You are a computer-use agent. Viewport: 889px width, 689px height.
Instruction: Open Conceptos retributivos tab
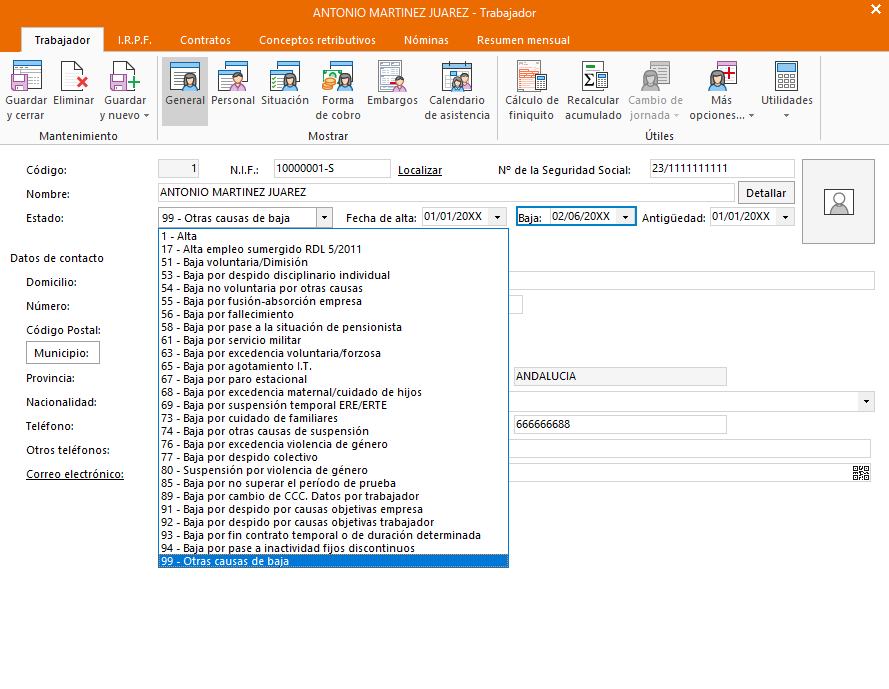click(x=317, y=40)
